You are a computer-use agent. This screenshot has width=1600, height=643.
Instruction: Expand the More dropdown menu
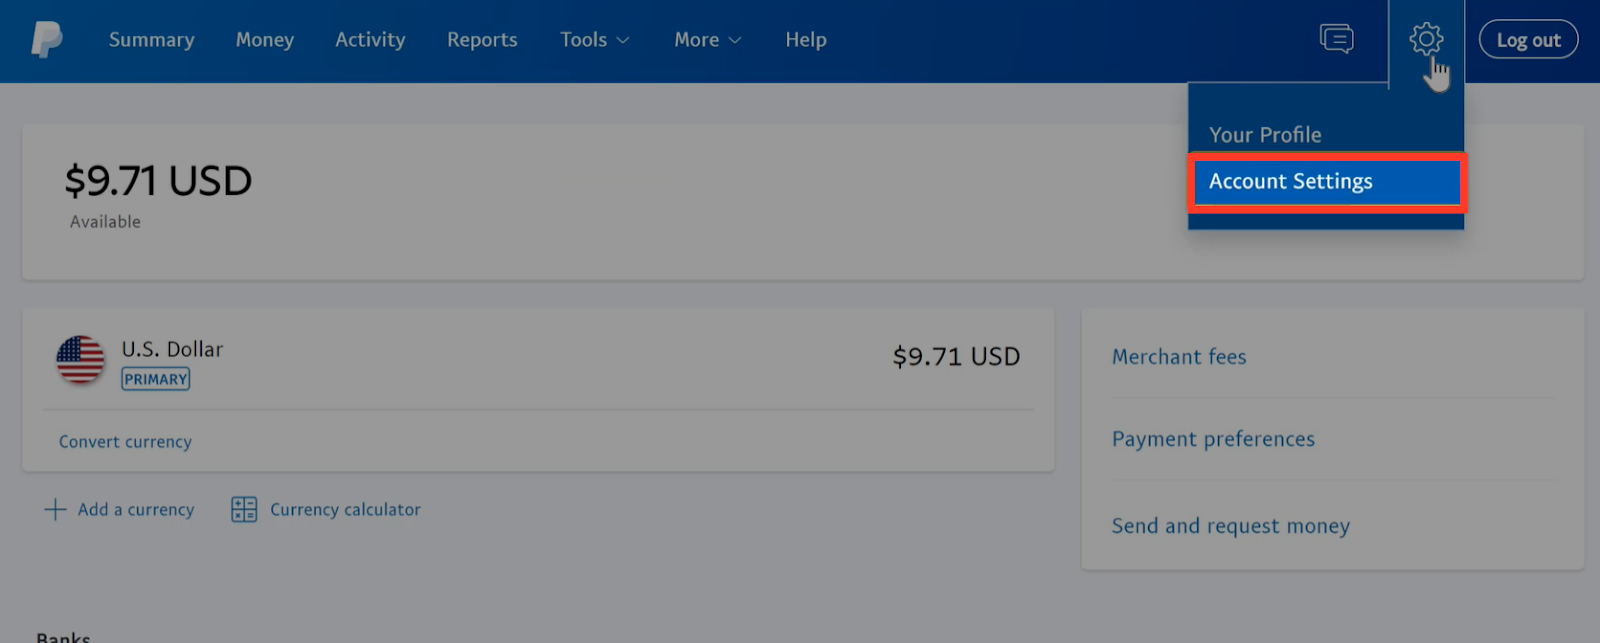(708, 40)
